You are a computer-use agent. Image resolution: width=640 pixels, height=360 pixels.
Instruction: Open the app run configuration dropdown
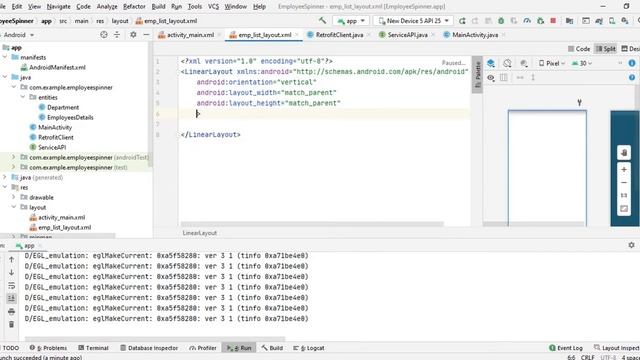pyautogui.click(x=351, y=21)
